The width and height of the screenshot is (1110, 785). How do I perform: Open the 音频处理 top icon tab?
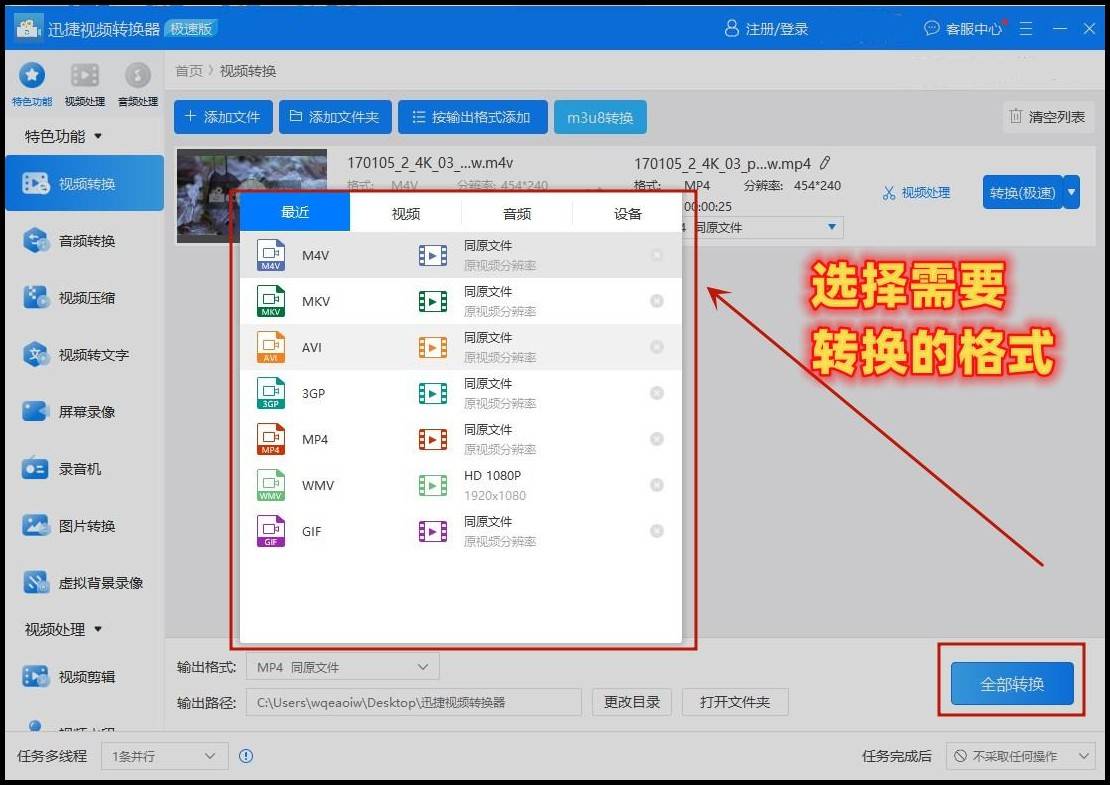[138, 84]
